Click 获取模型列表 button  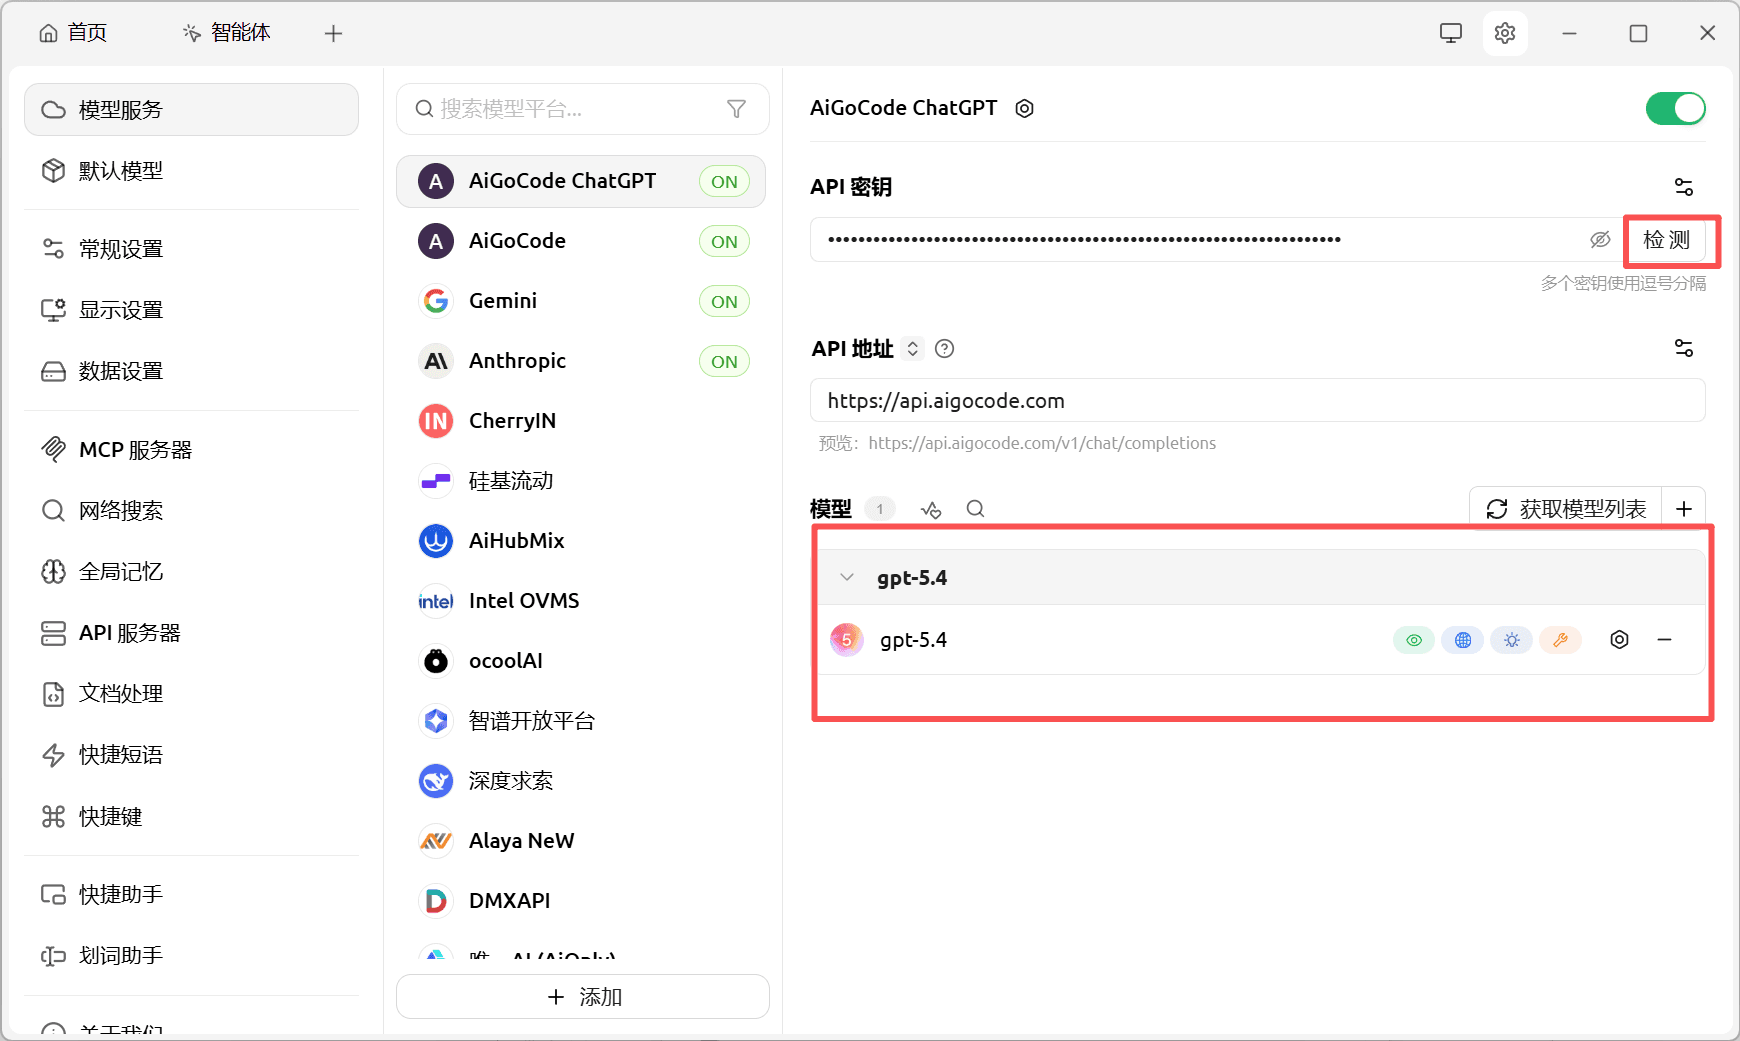click(1566, 509)
